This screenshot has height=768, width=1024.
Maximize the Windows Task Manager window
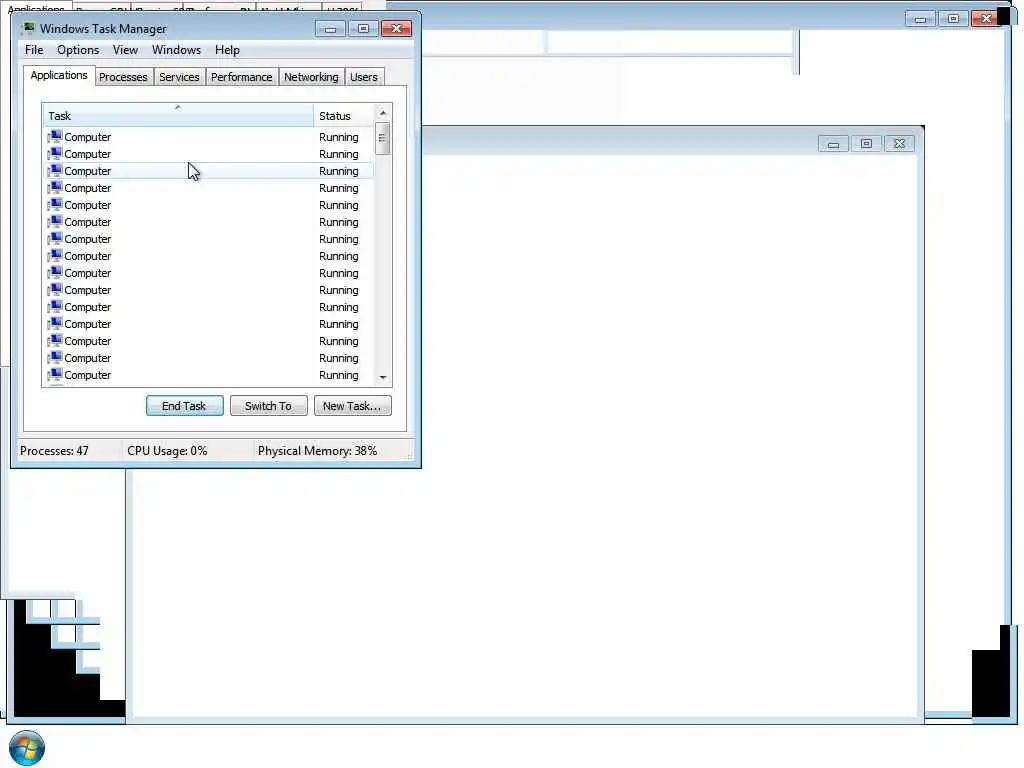click(363, 29)
